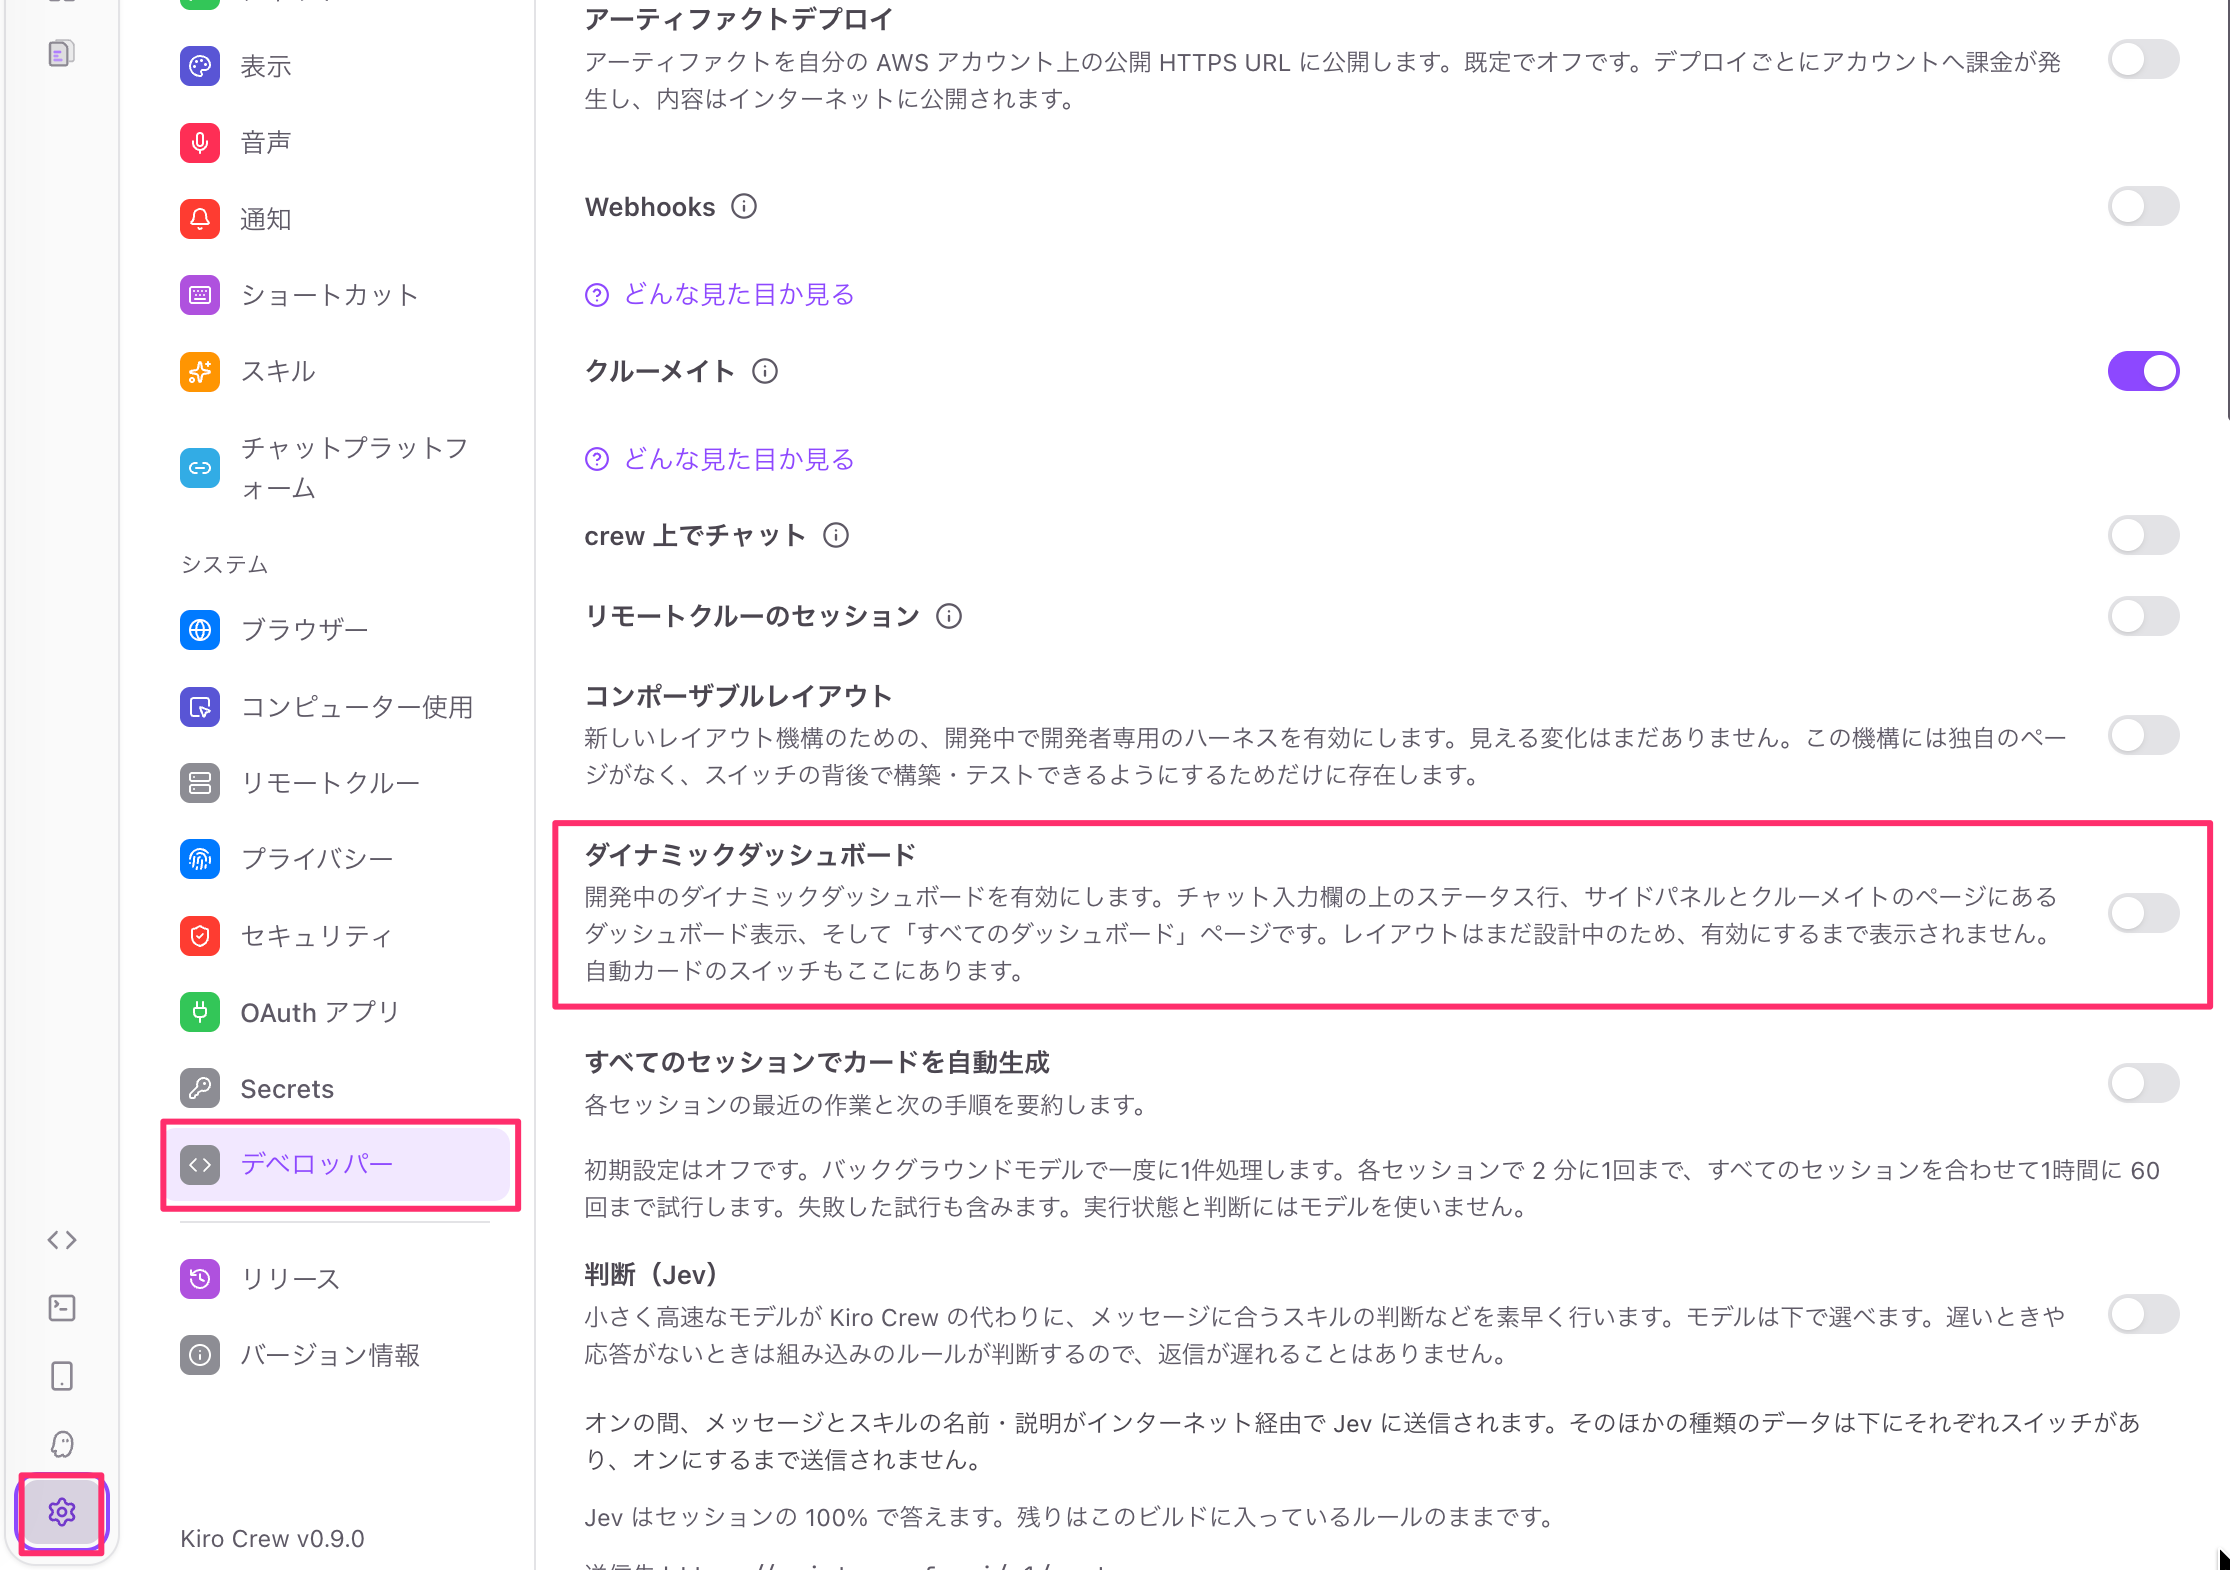
Task: Open the コンピューター使用 cursor icon
Action: [x=200, y=707]
